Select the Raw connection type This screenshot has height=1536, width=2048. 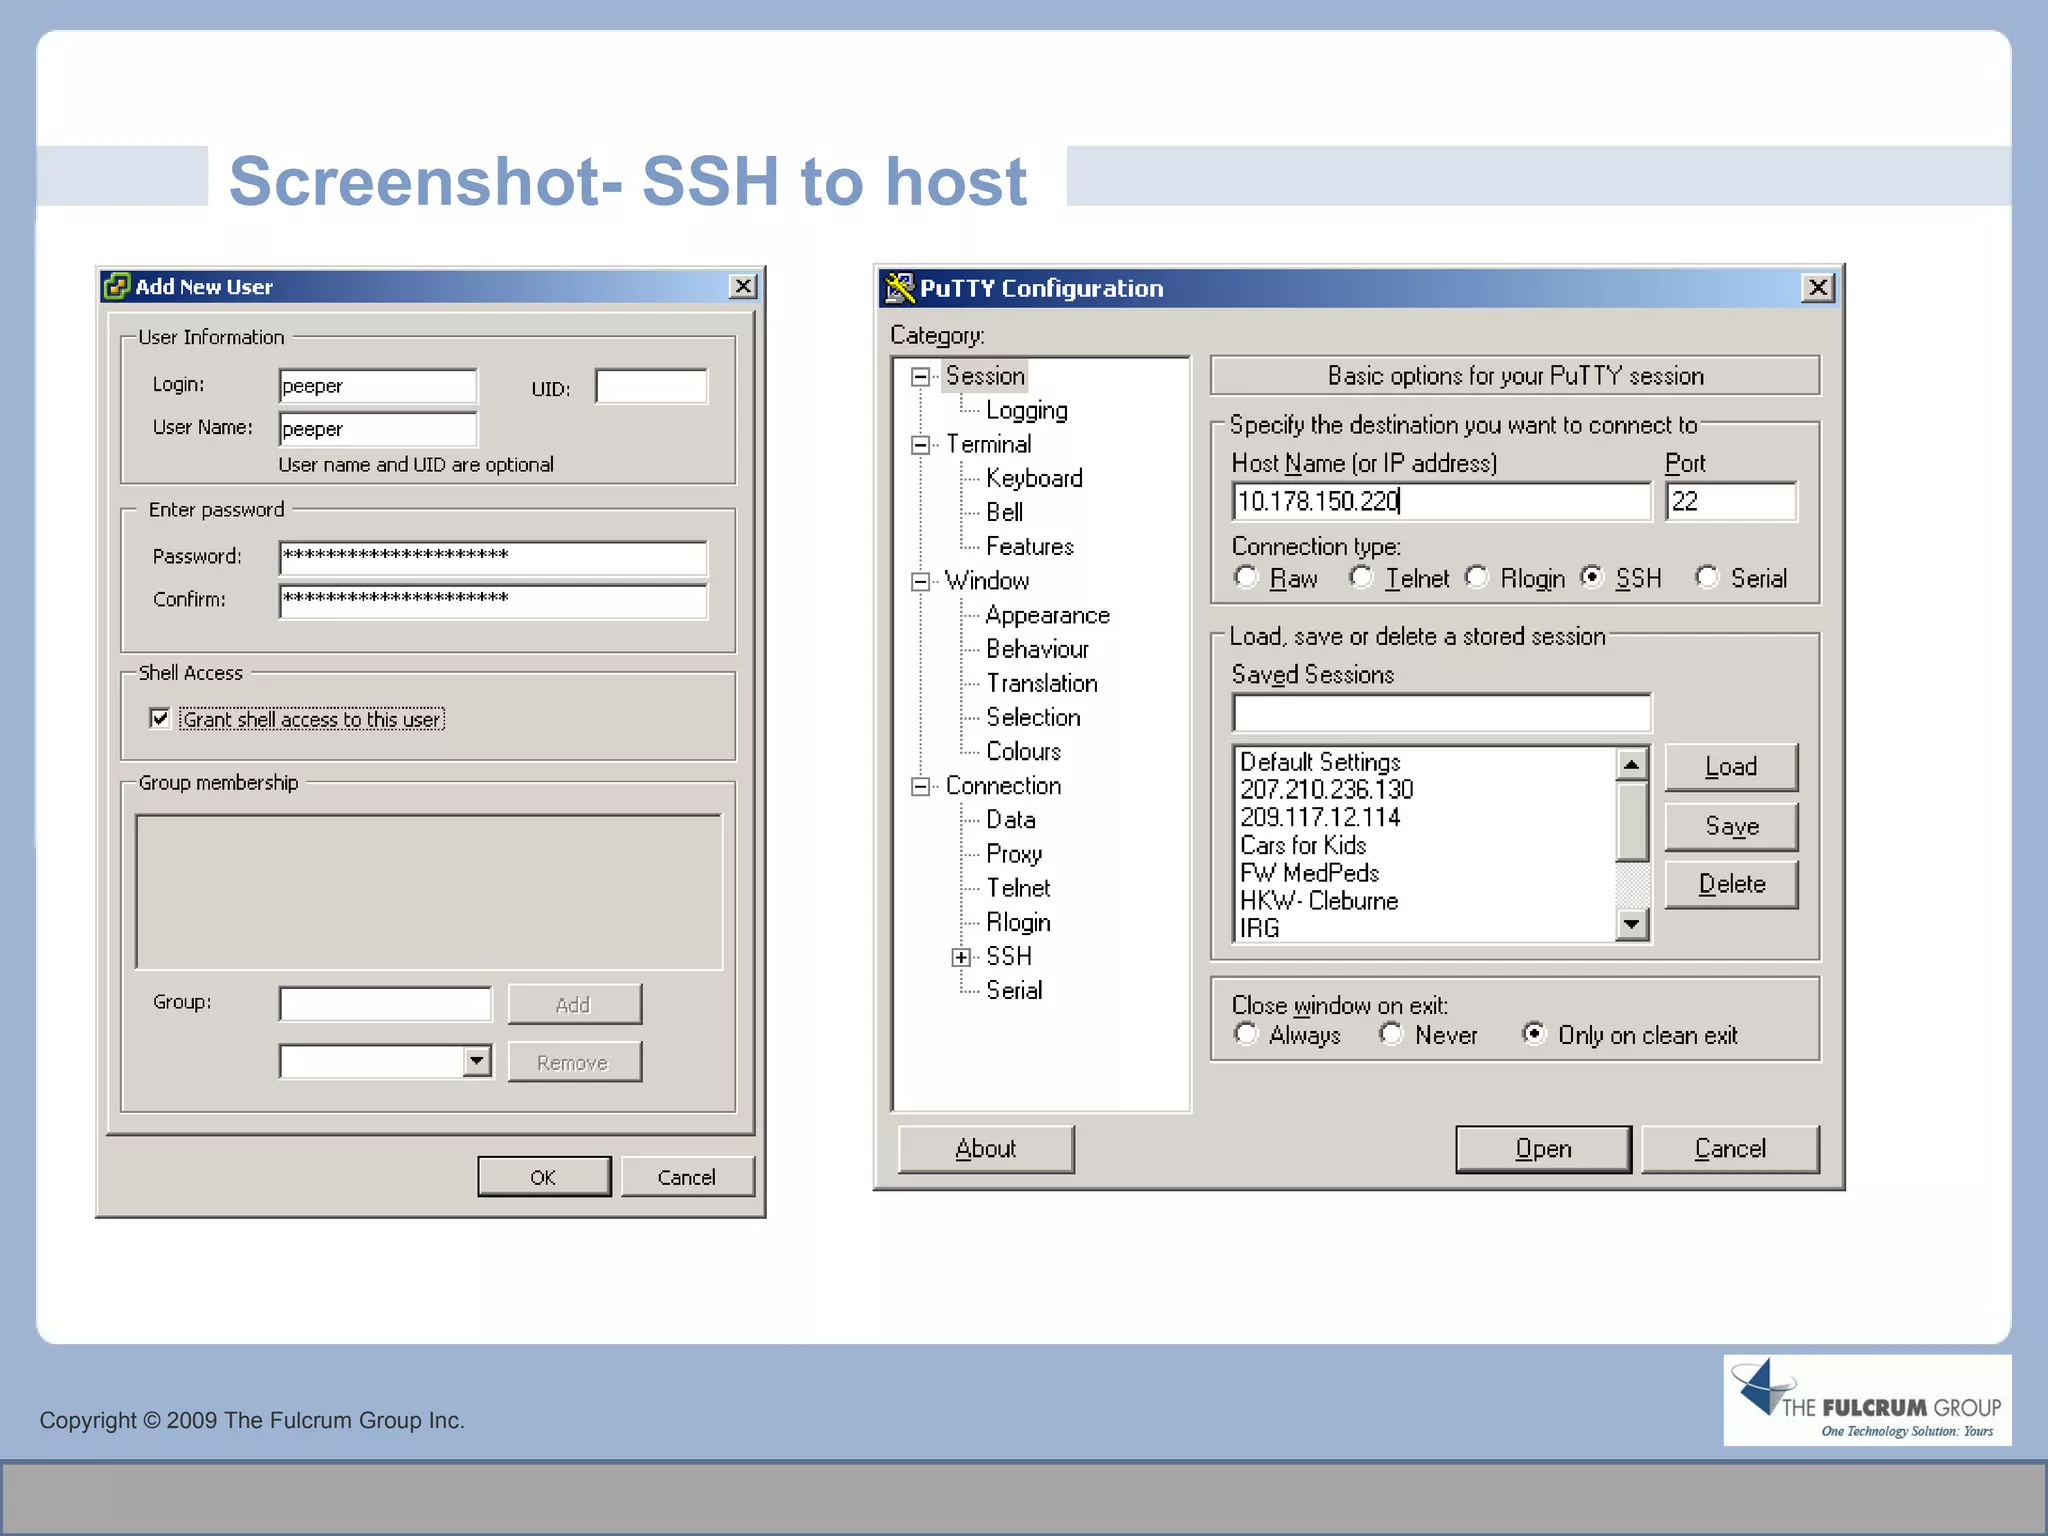[x=1246, y=577]
